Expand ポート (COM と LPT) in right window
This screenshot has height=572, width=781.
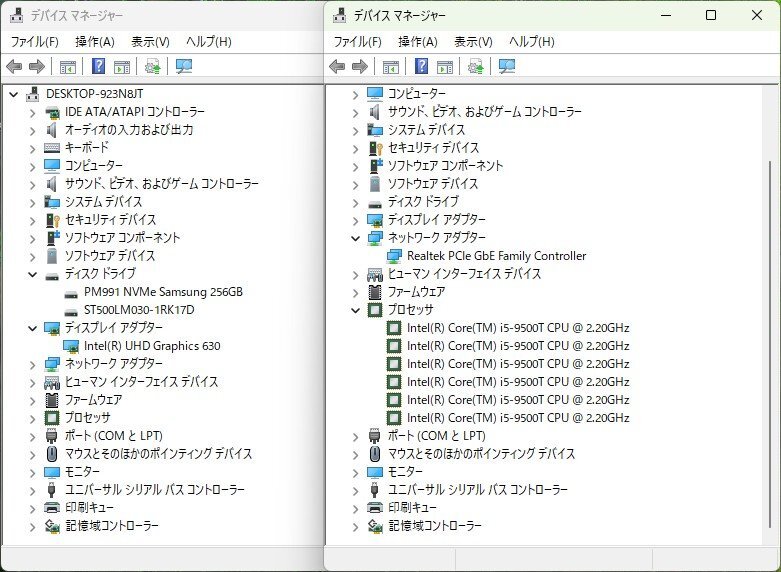coord(356,437)
